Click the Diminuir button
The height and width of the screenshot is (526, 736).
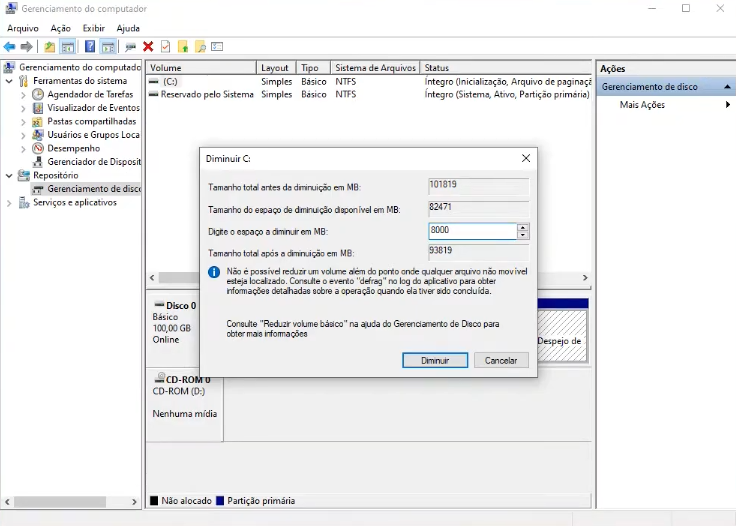435,360
